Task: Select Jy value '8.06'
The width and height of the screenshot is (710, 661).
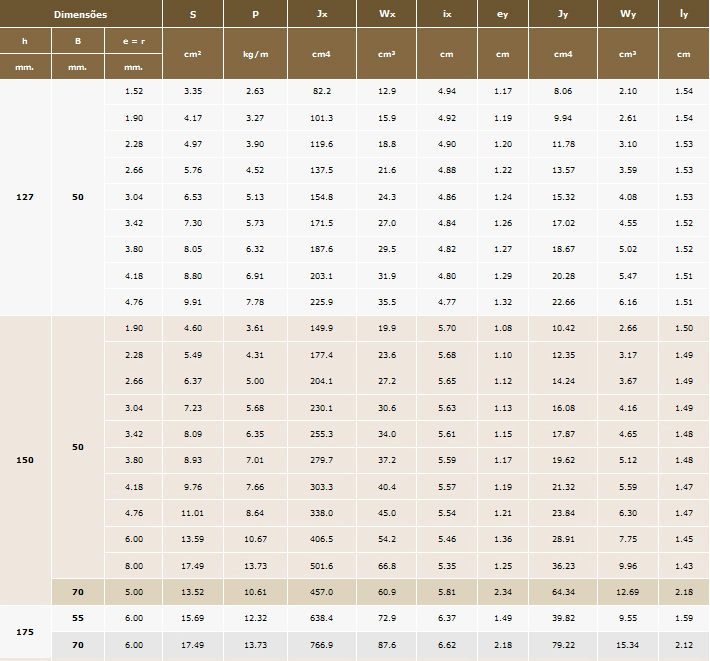Action: [563, 91]
